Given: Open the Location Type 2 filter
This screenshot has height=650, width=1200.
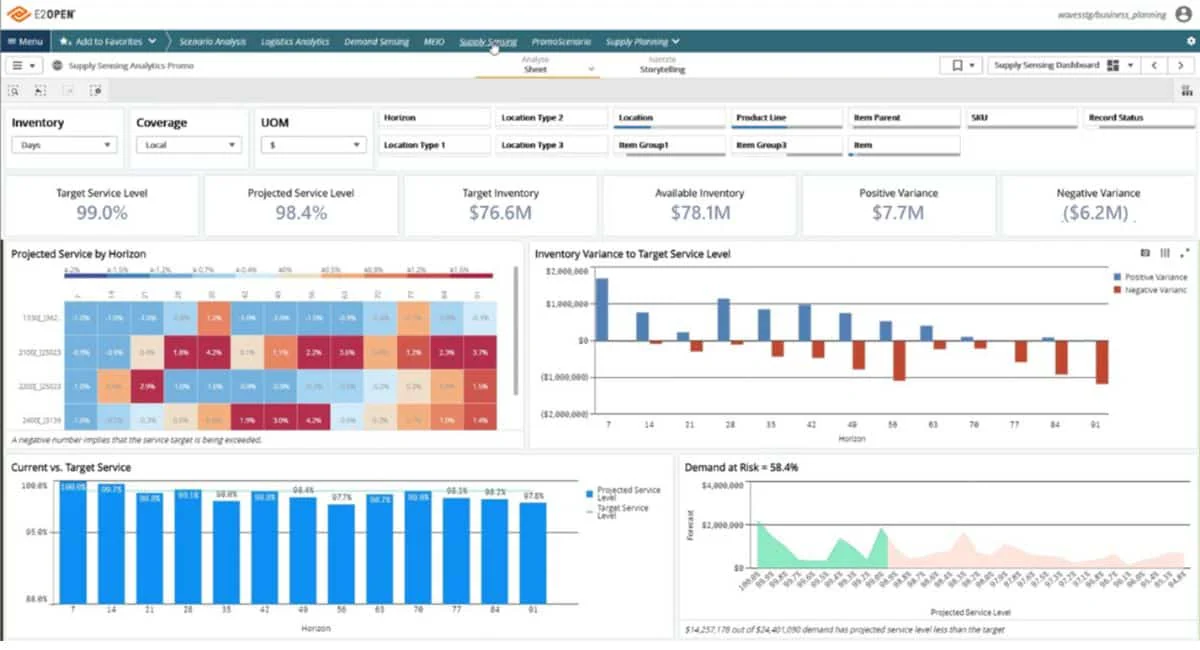Looking at the screenshot, I should click(x=552, y=118).
